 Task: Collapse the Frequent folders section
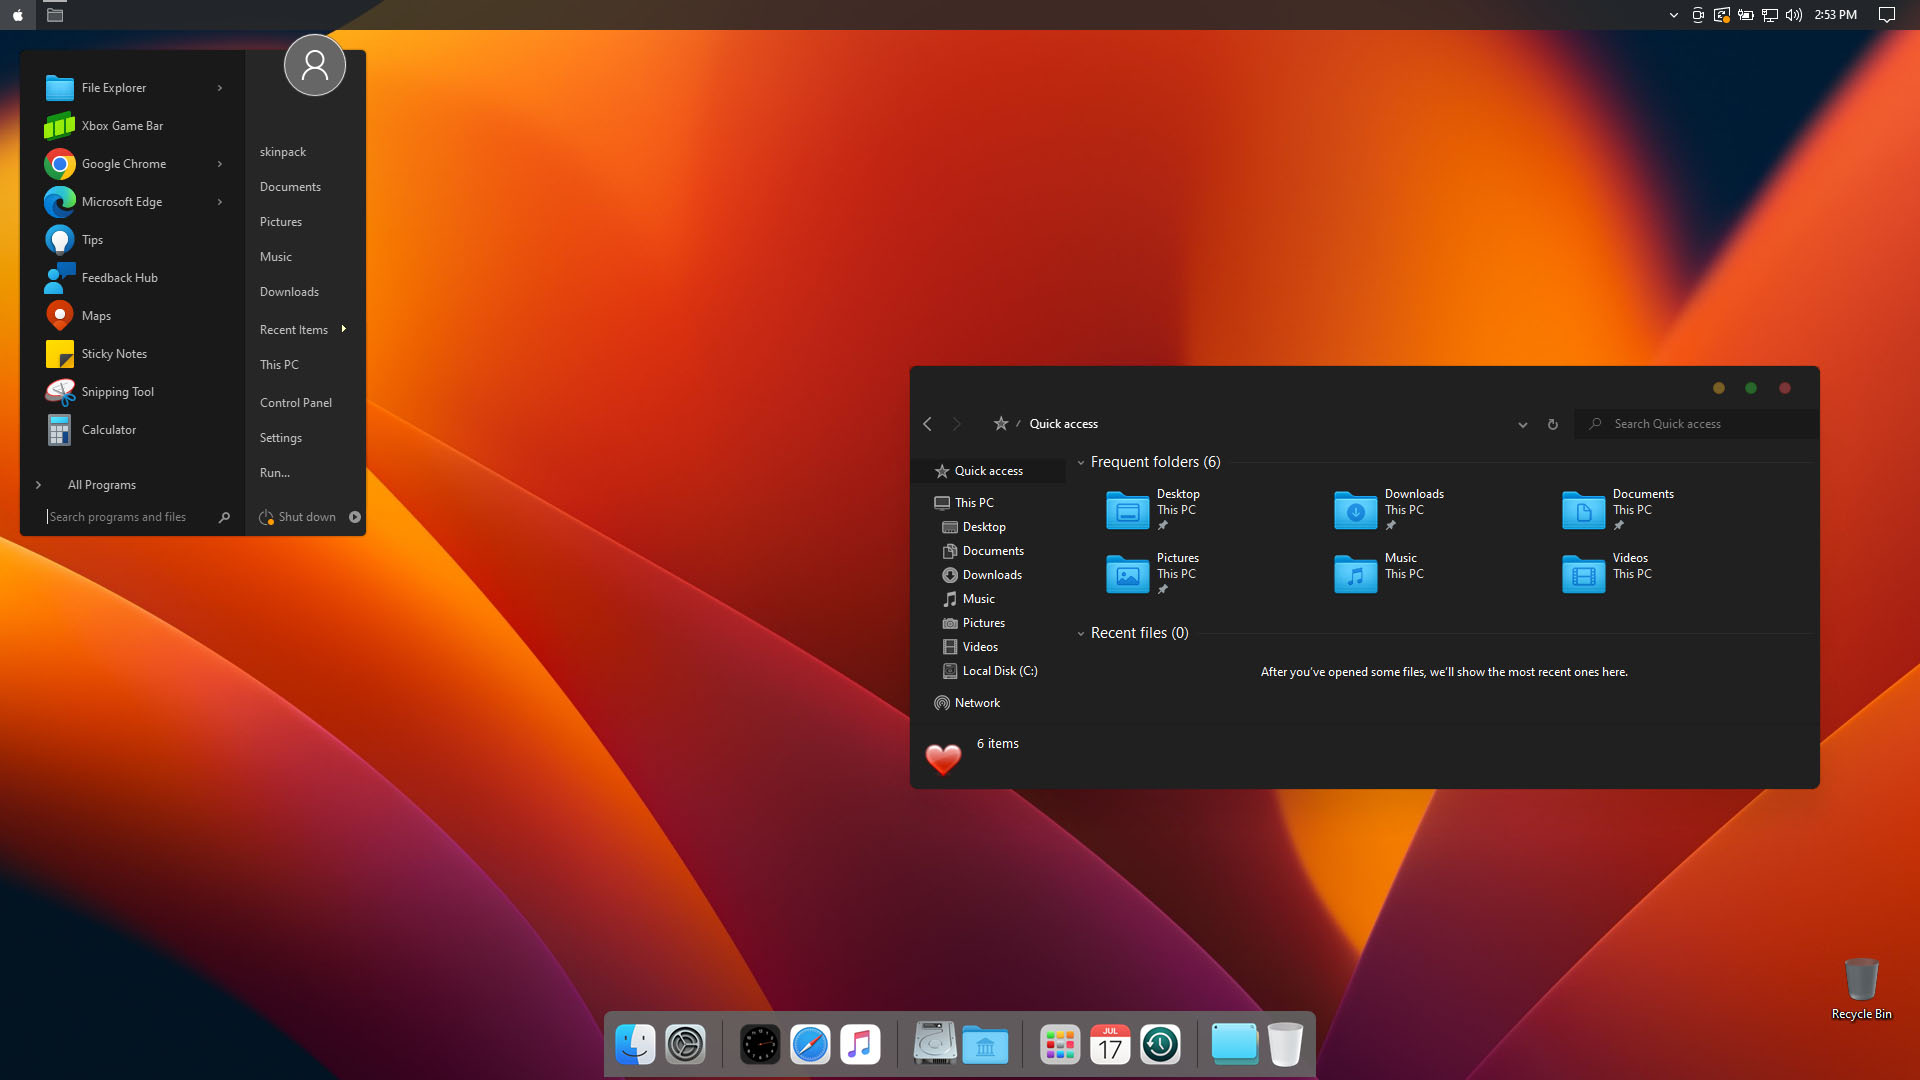(x=1081, y=463)
